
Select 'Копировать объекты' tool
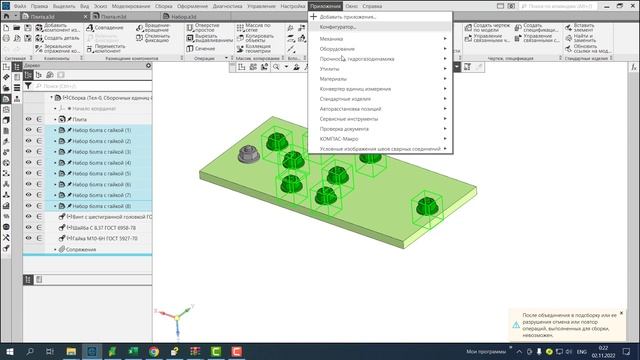(x=255, y=38)
